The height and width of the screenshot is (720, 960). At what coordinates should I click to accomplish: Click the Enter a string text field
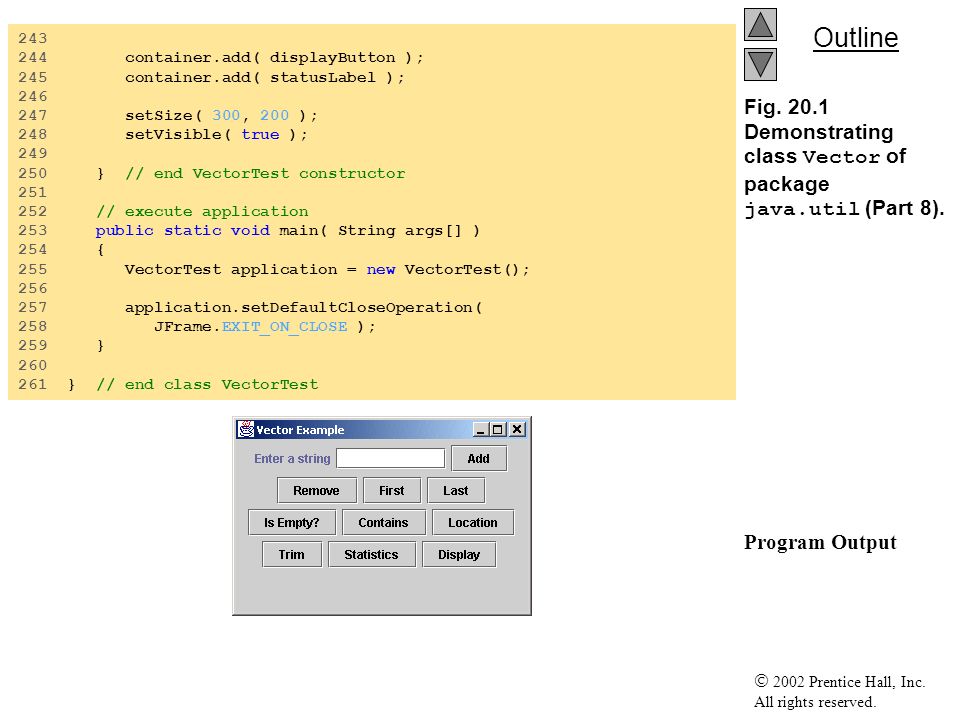pos(391,458)
